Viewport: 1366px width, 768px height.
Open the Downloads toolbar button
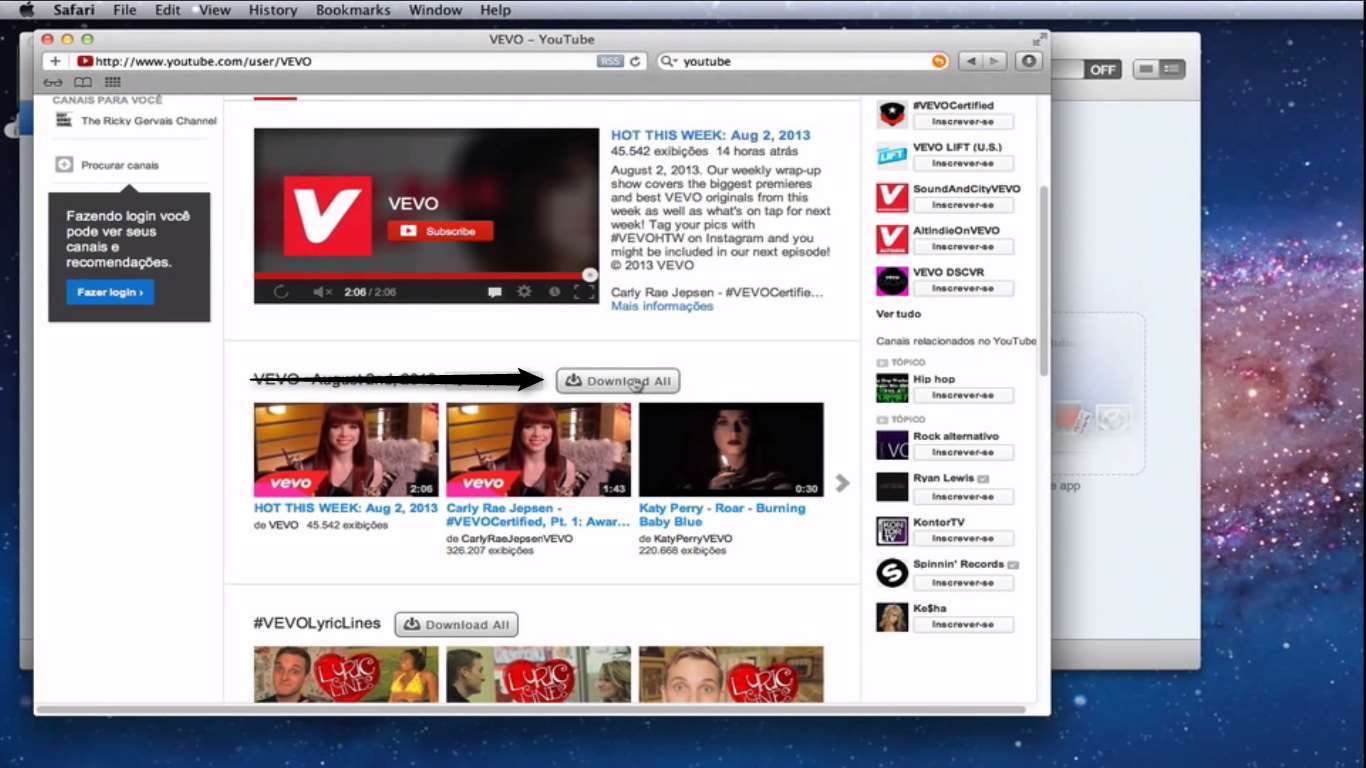click(1029, 61)
